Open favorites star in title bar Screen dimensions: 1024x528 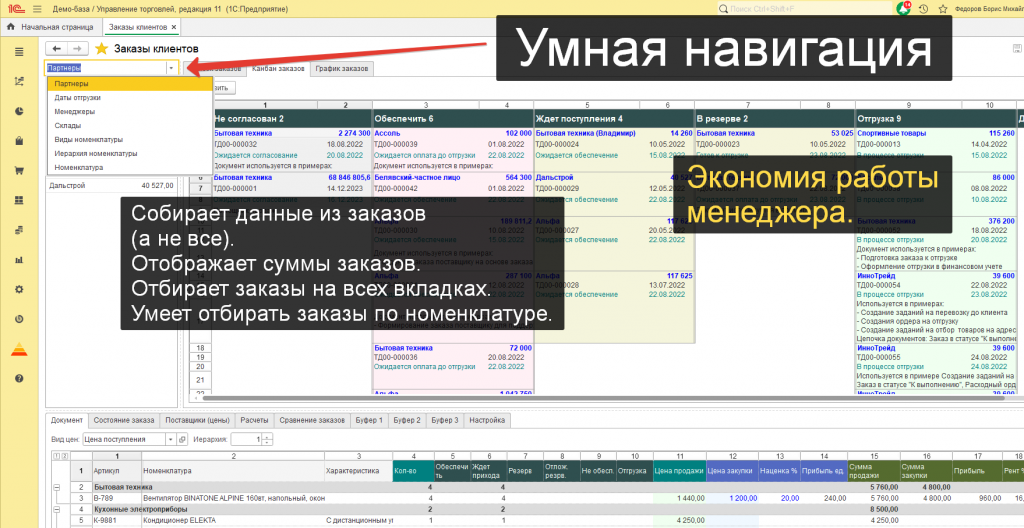pos(942,9)
